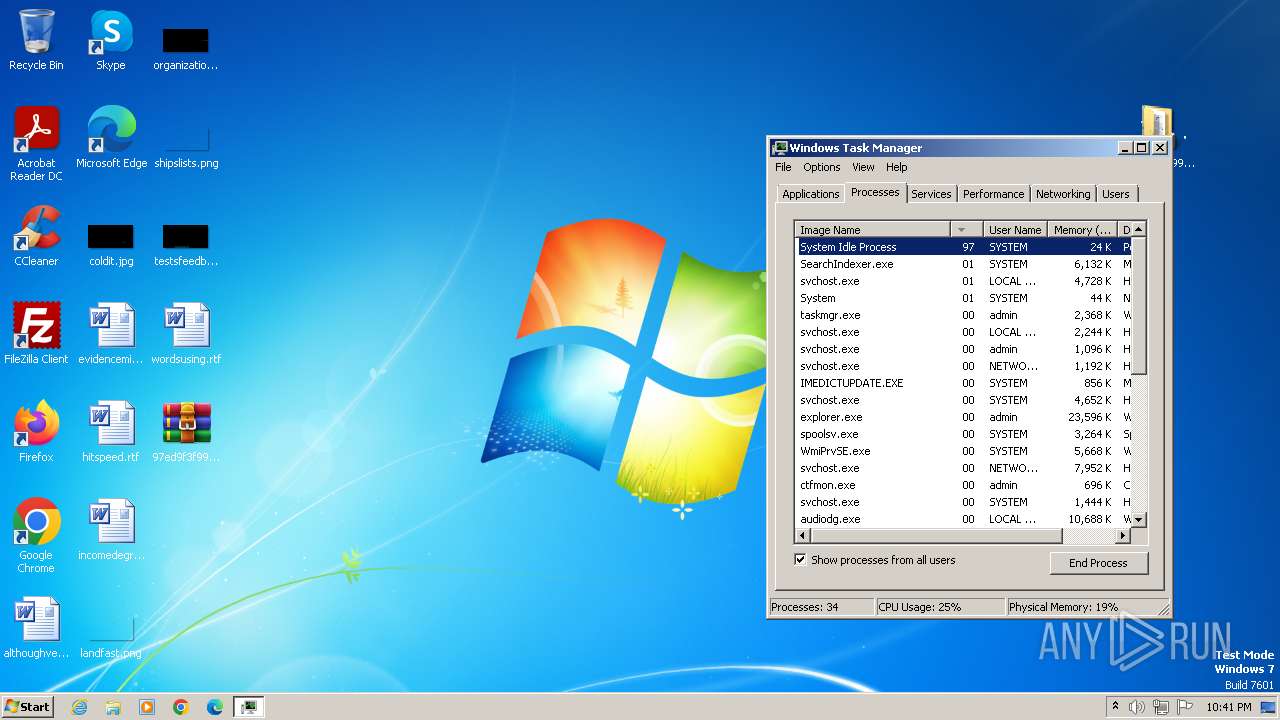Uncheck Show processes from all users
The height and width of the screenshot is (720, 1280).
pos(800,560)
